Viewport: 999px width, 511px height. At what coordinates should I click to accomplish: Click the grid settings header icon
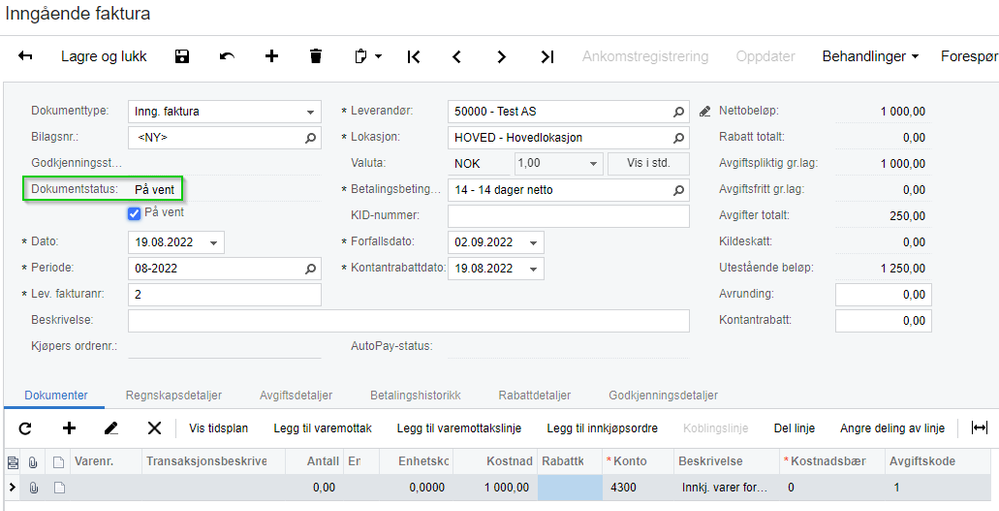12,462
